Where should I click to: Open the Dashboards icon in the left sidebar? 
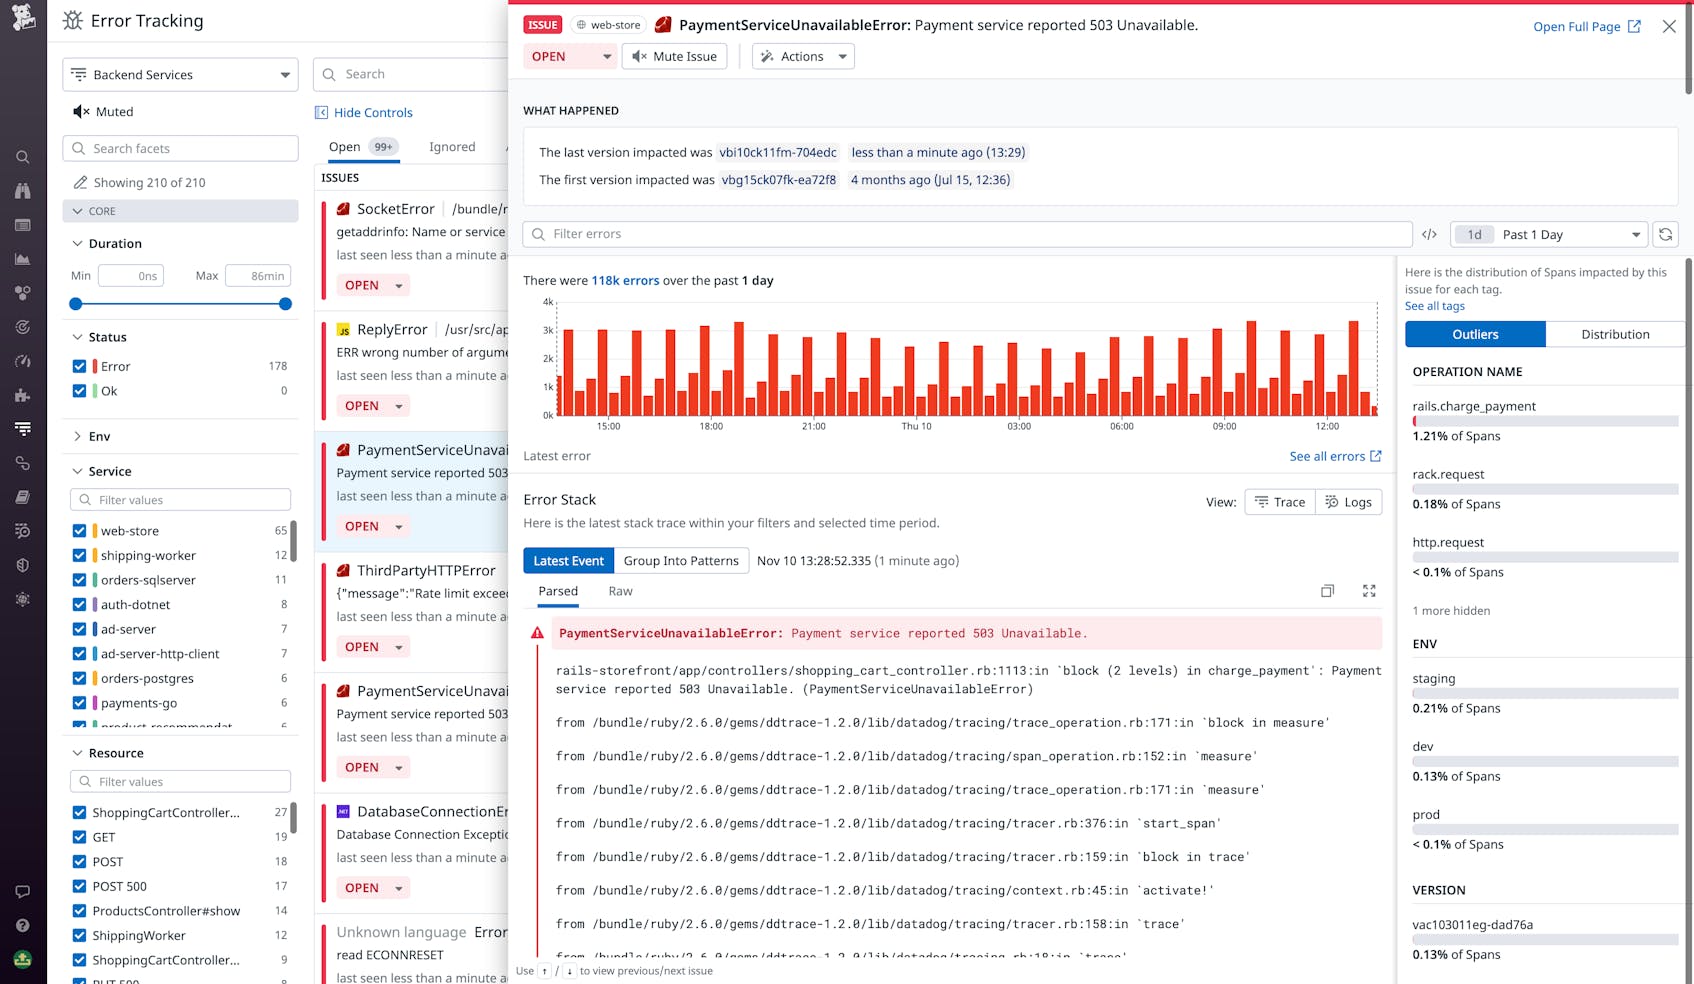coord(22,225)
